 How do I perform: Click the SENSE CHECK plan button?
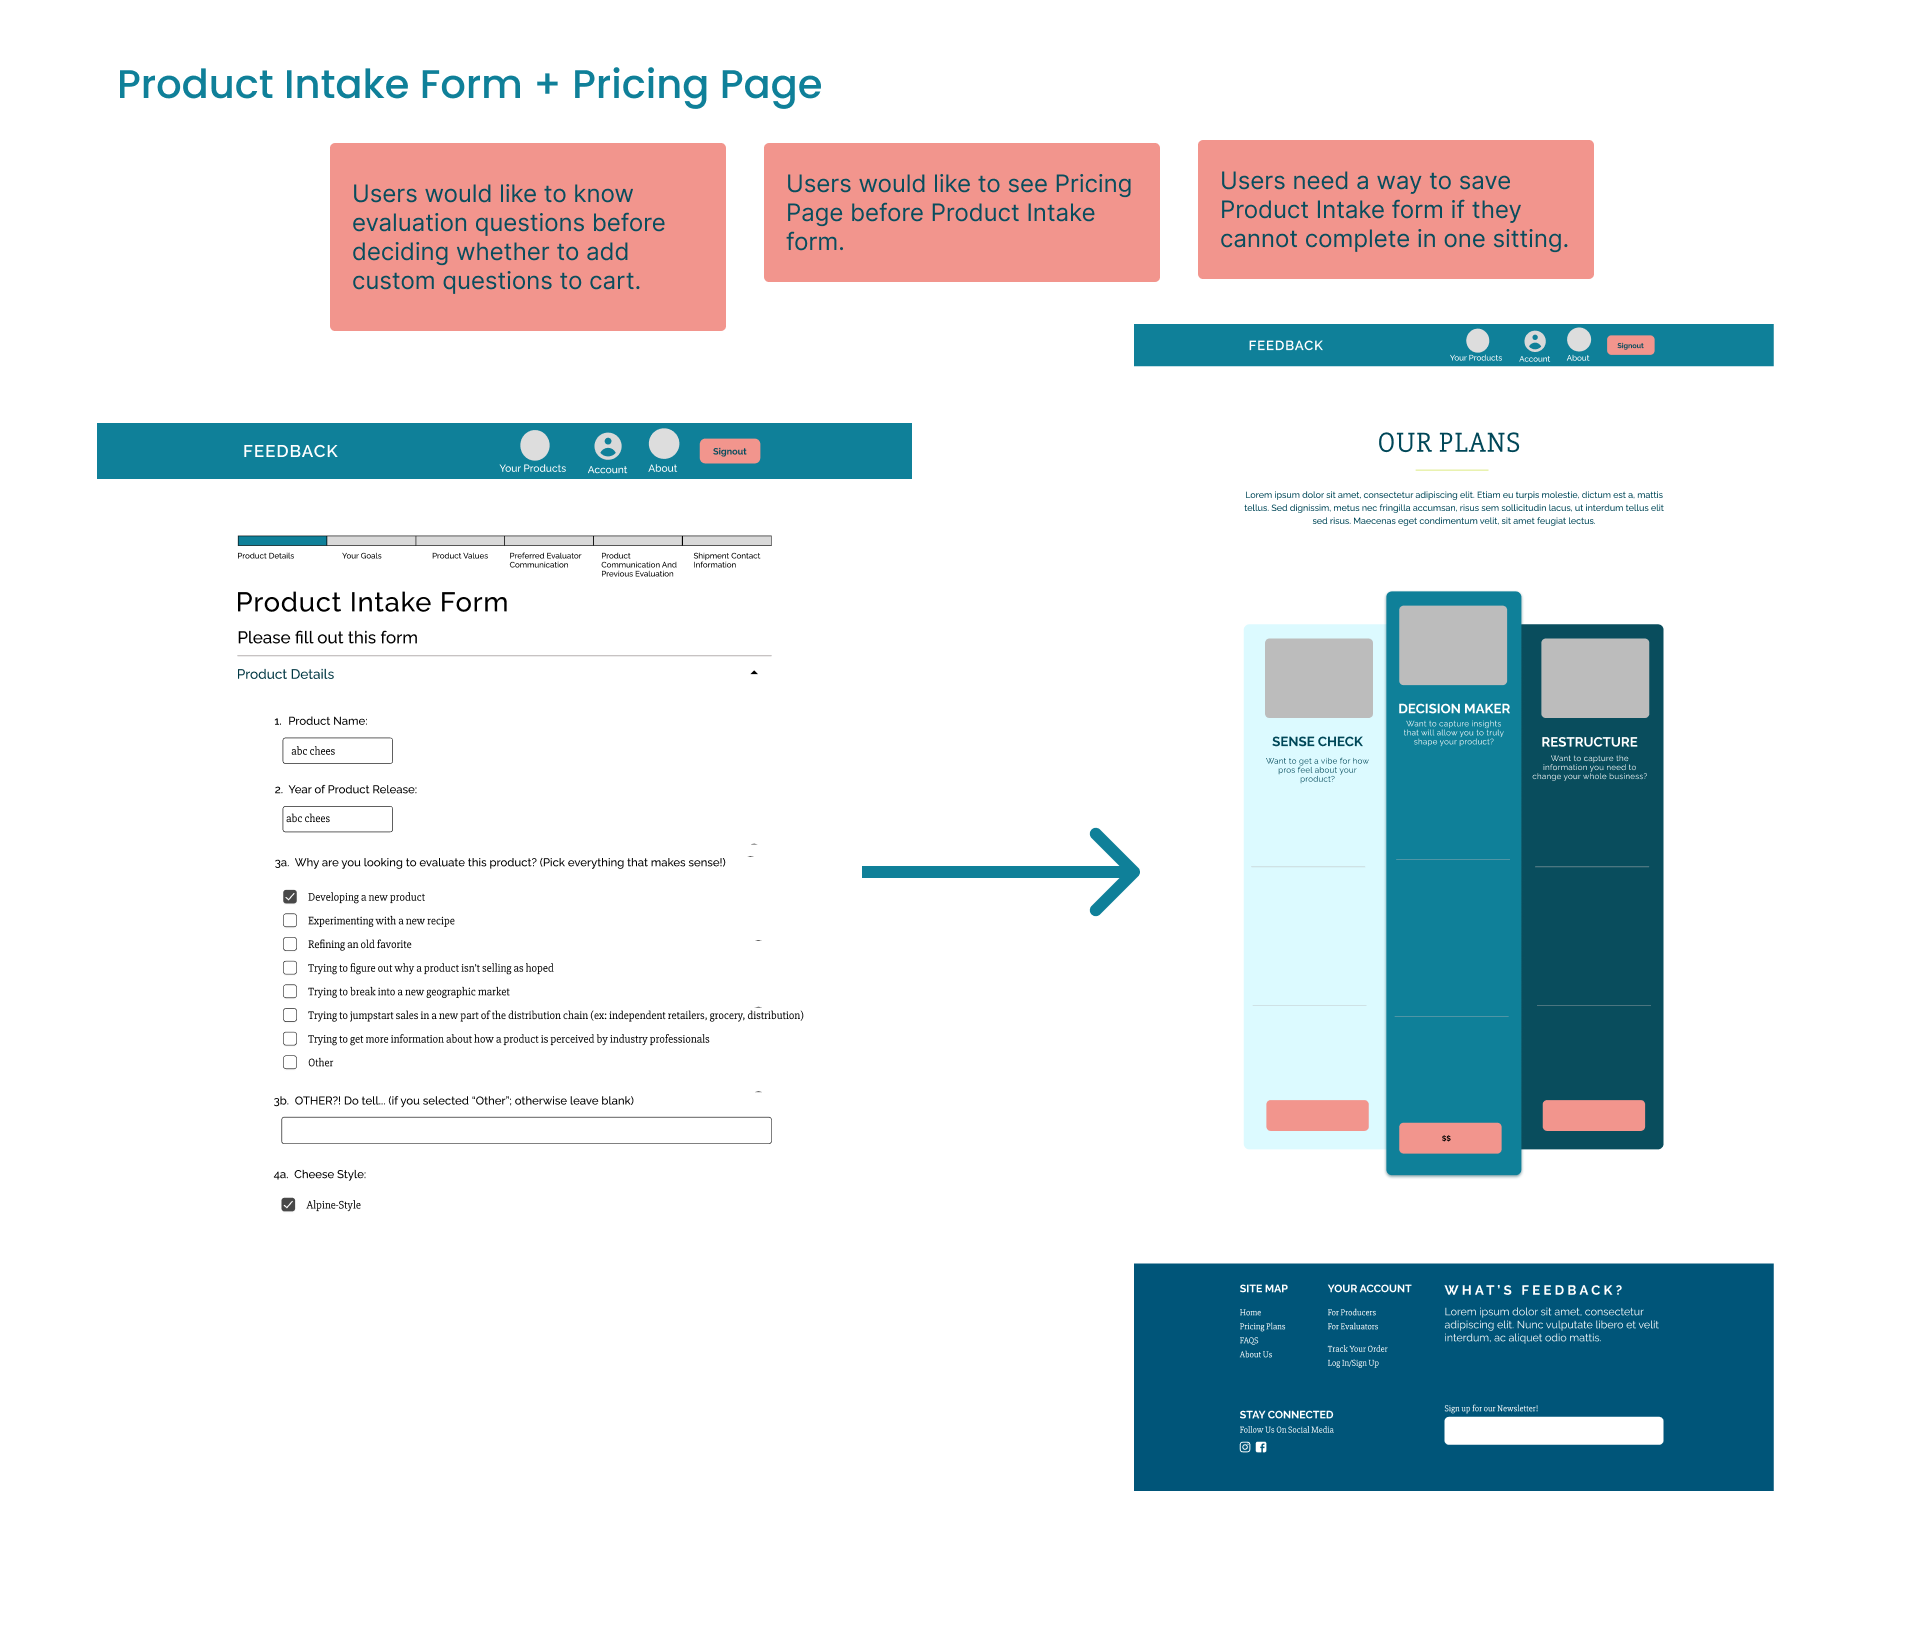(x=1317, y=1119)
